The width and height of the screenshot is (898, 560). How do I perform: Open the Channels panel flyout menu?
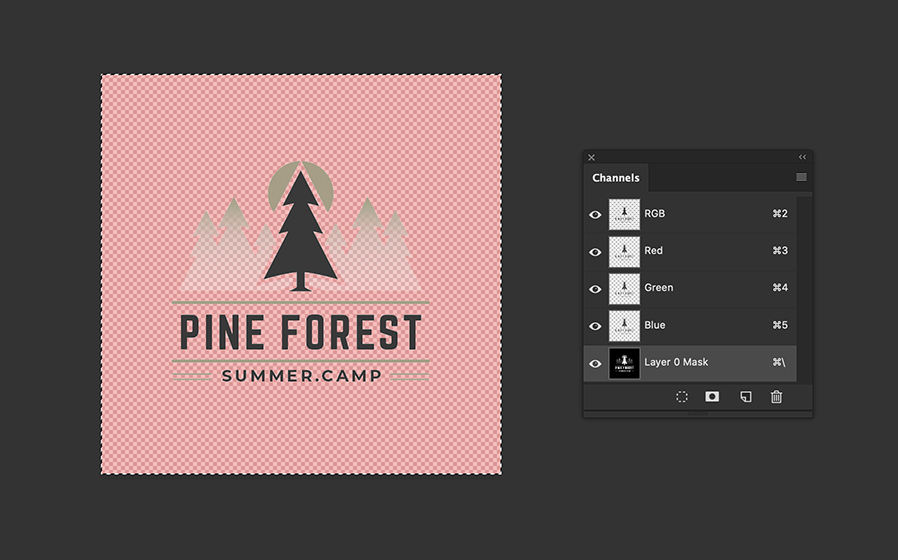coord(801,177)
